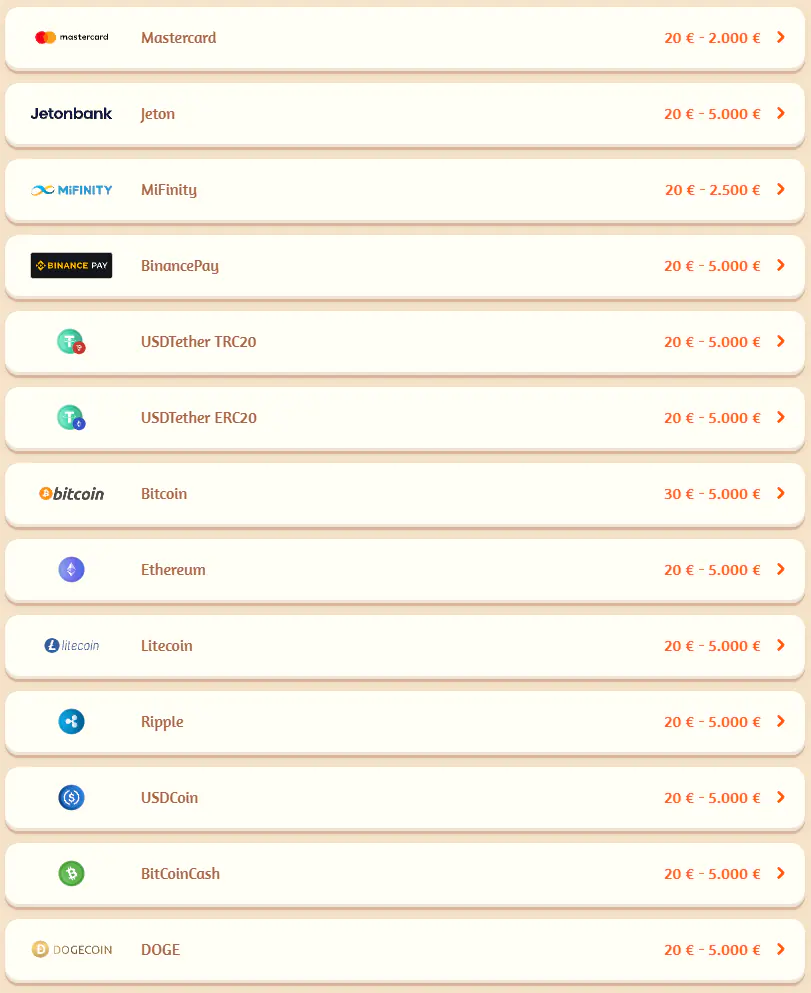
Task: Expand the Bitcoin row chevron arrow
Action: pyautogui.click(x=781, y=494)
